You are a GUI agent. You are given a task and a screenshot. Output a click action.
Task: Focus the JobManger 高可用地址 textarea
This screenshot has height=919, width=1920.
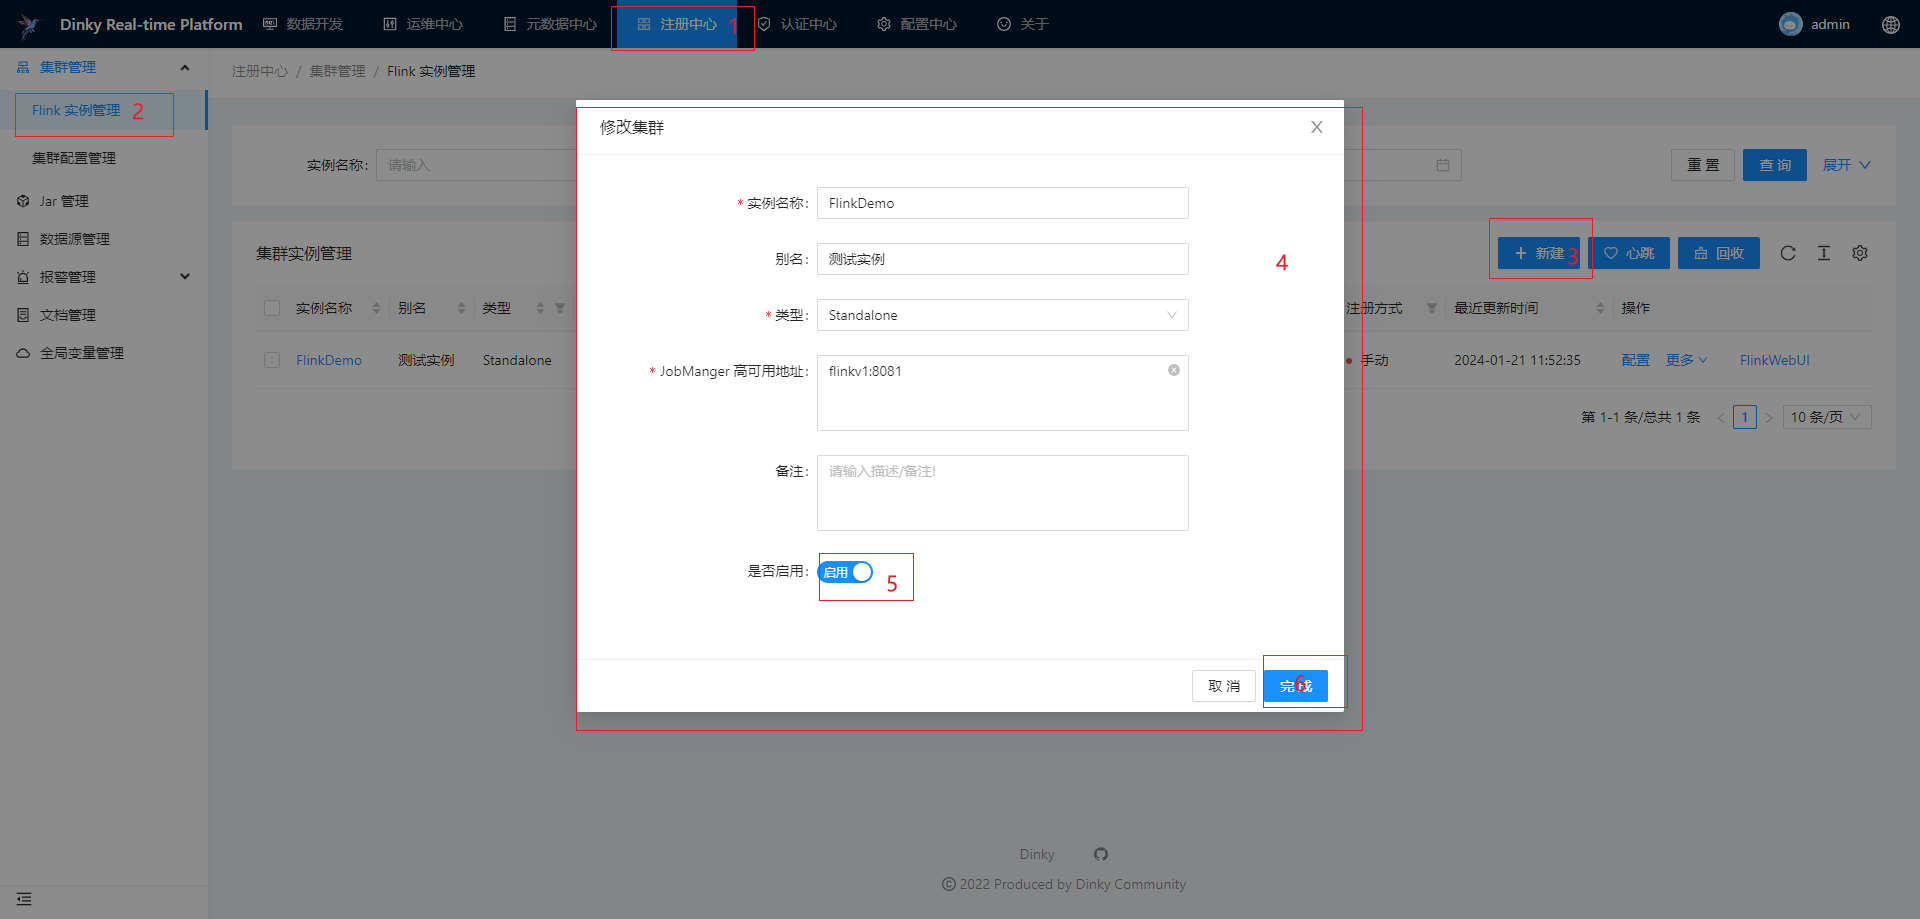[x=1002, y=393]
